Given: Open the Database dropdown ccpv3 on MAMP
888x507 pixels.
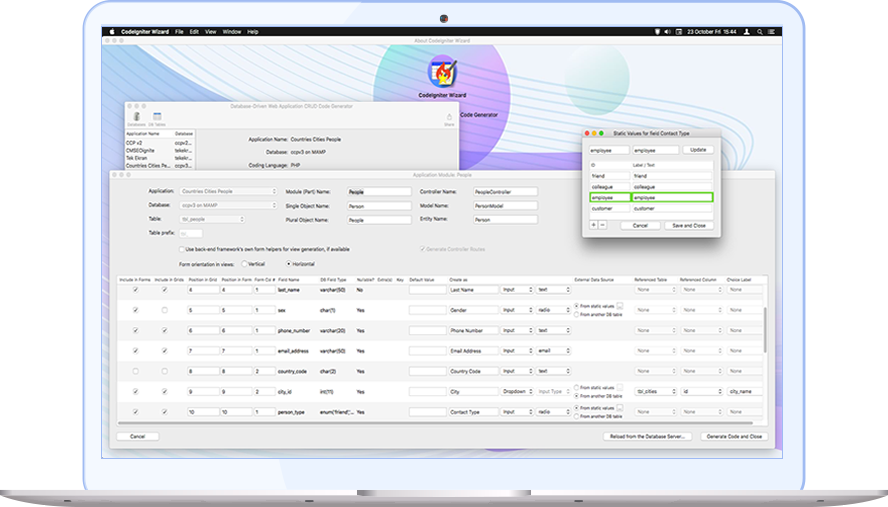Looking at the screenshot, I should pyautogui.click(x=228, y=205).
